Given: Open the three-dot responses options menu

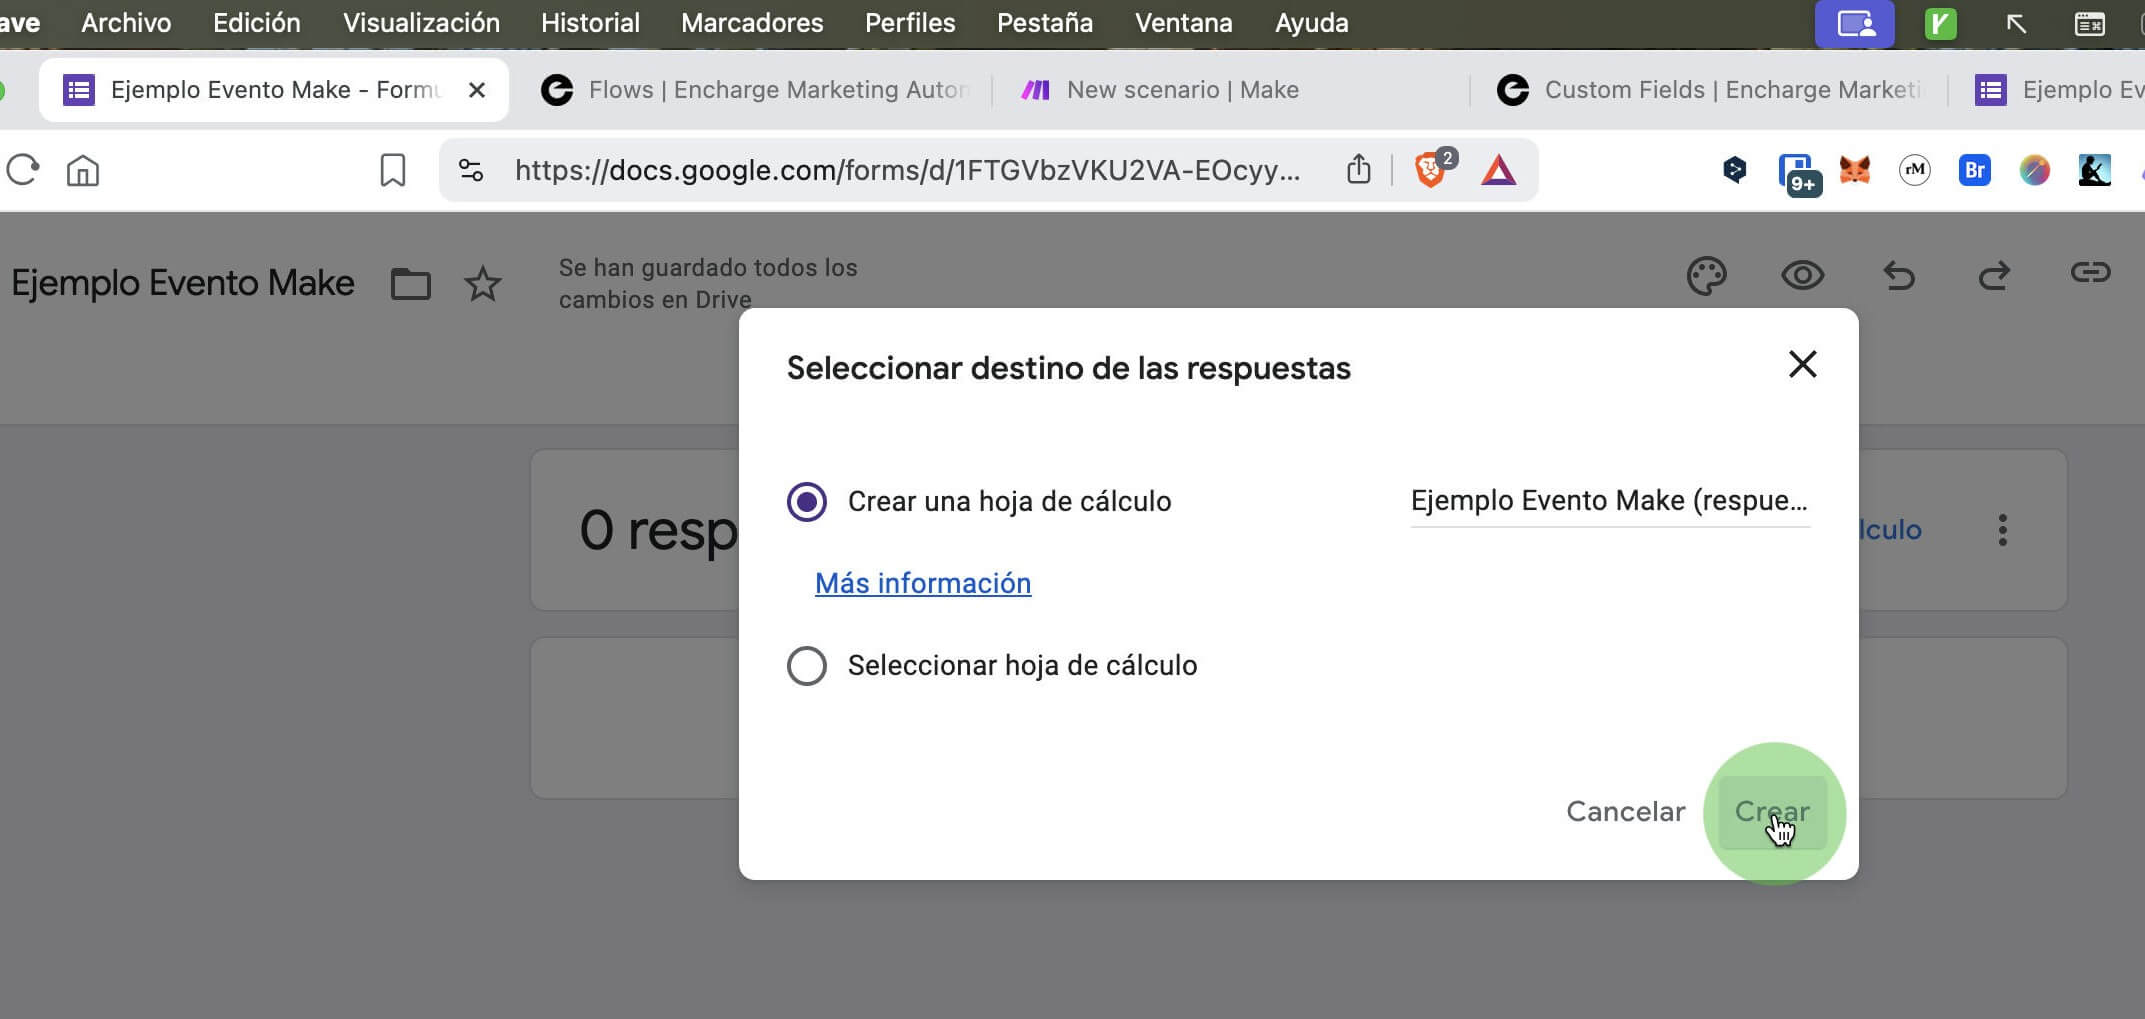Looking at the screenshot, I should coord(2002,530).
